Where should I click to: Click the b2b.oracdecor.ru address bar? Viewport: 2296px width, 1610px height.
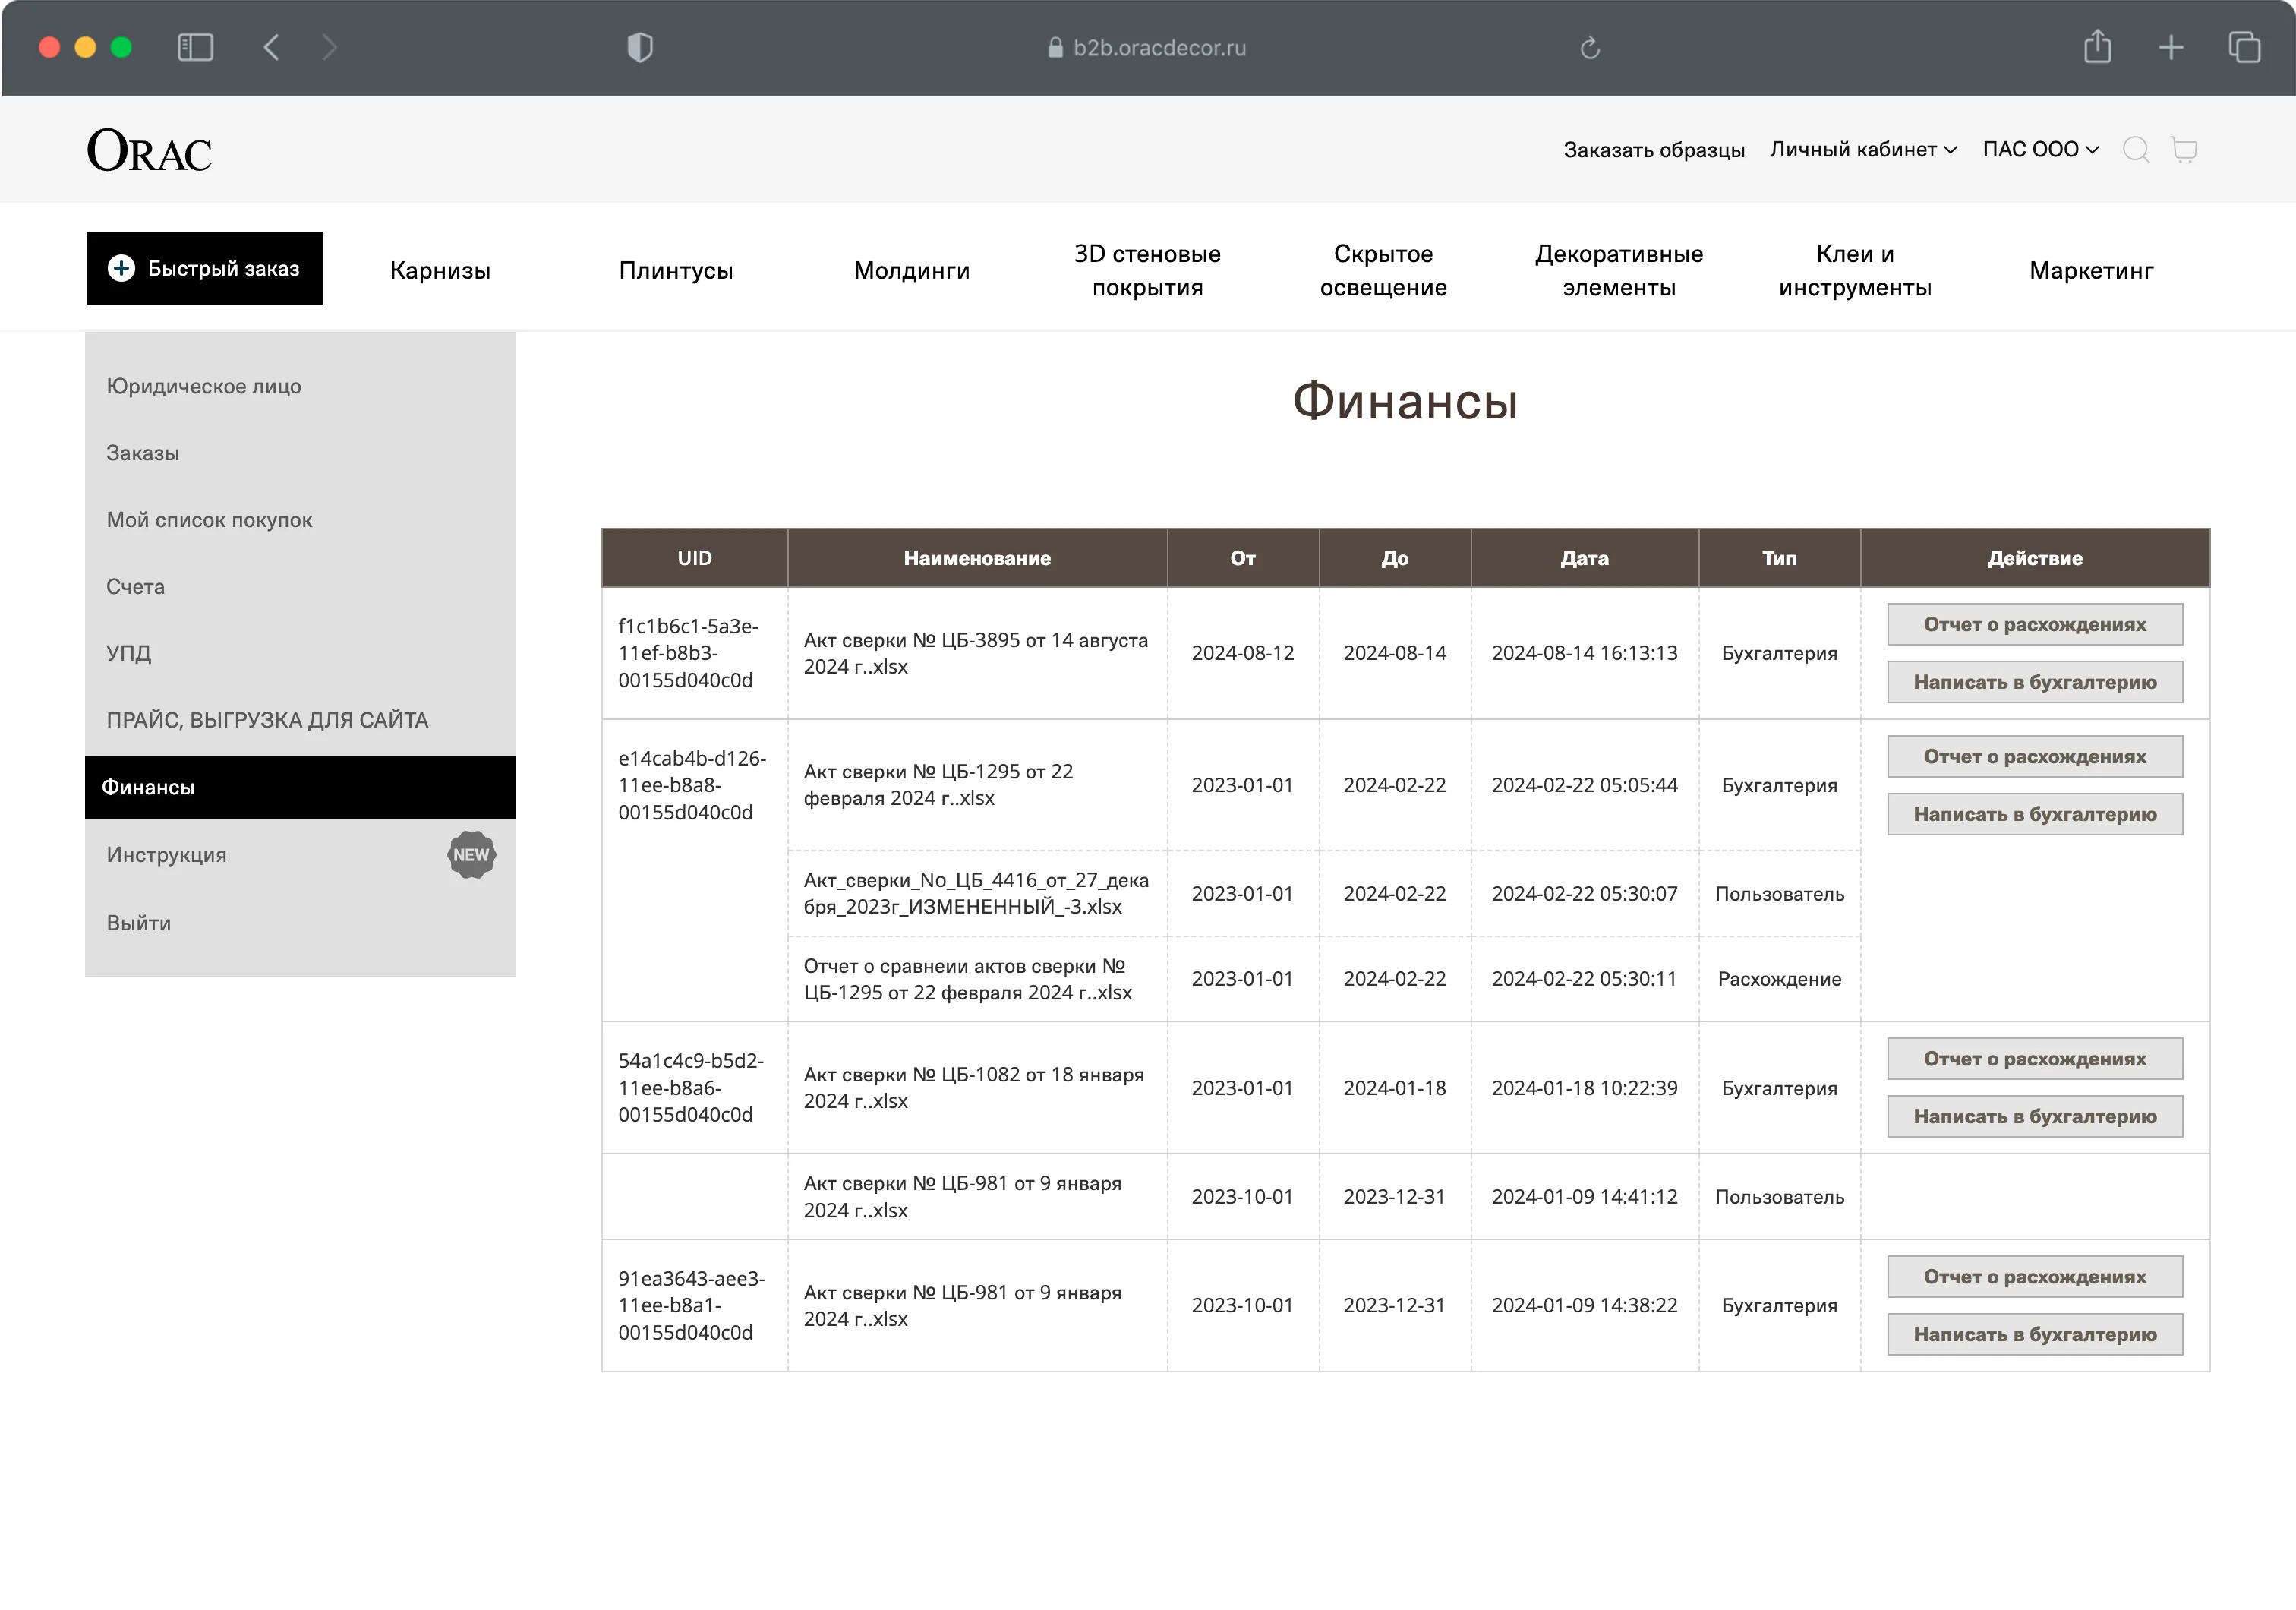1158,47
